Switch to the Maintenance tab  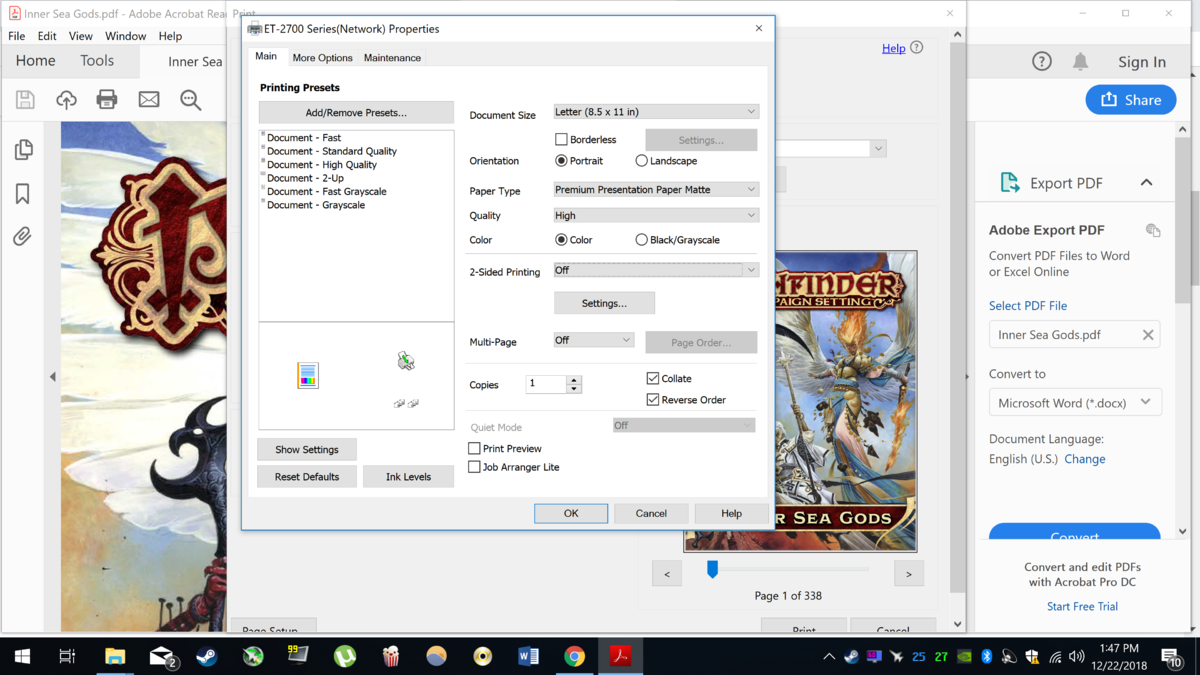click(x=392, y=58)
